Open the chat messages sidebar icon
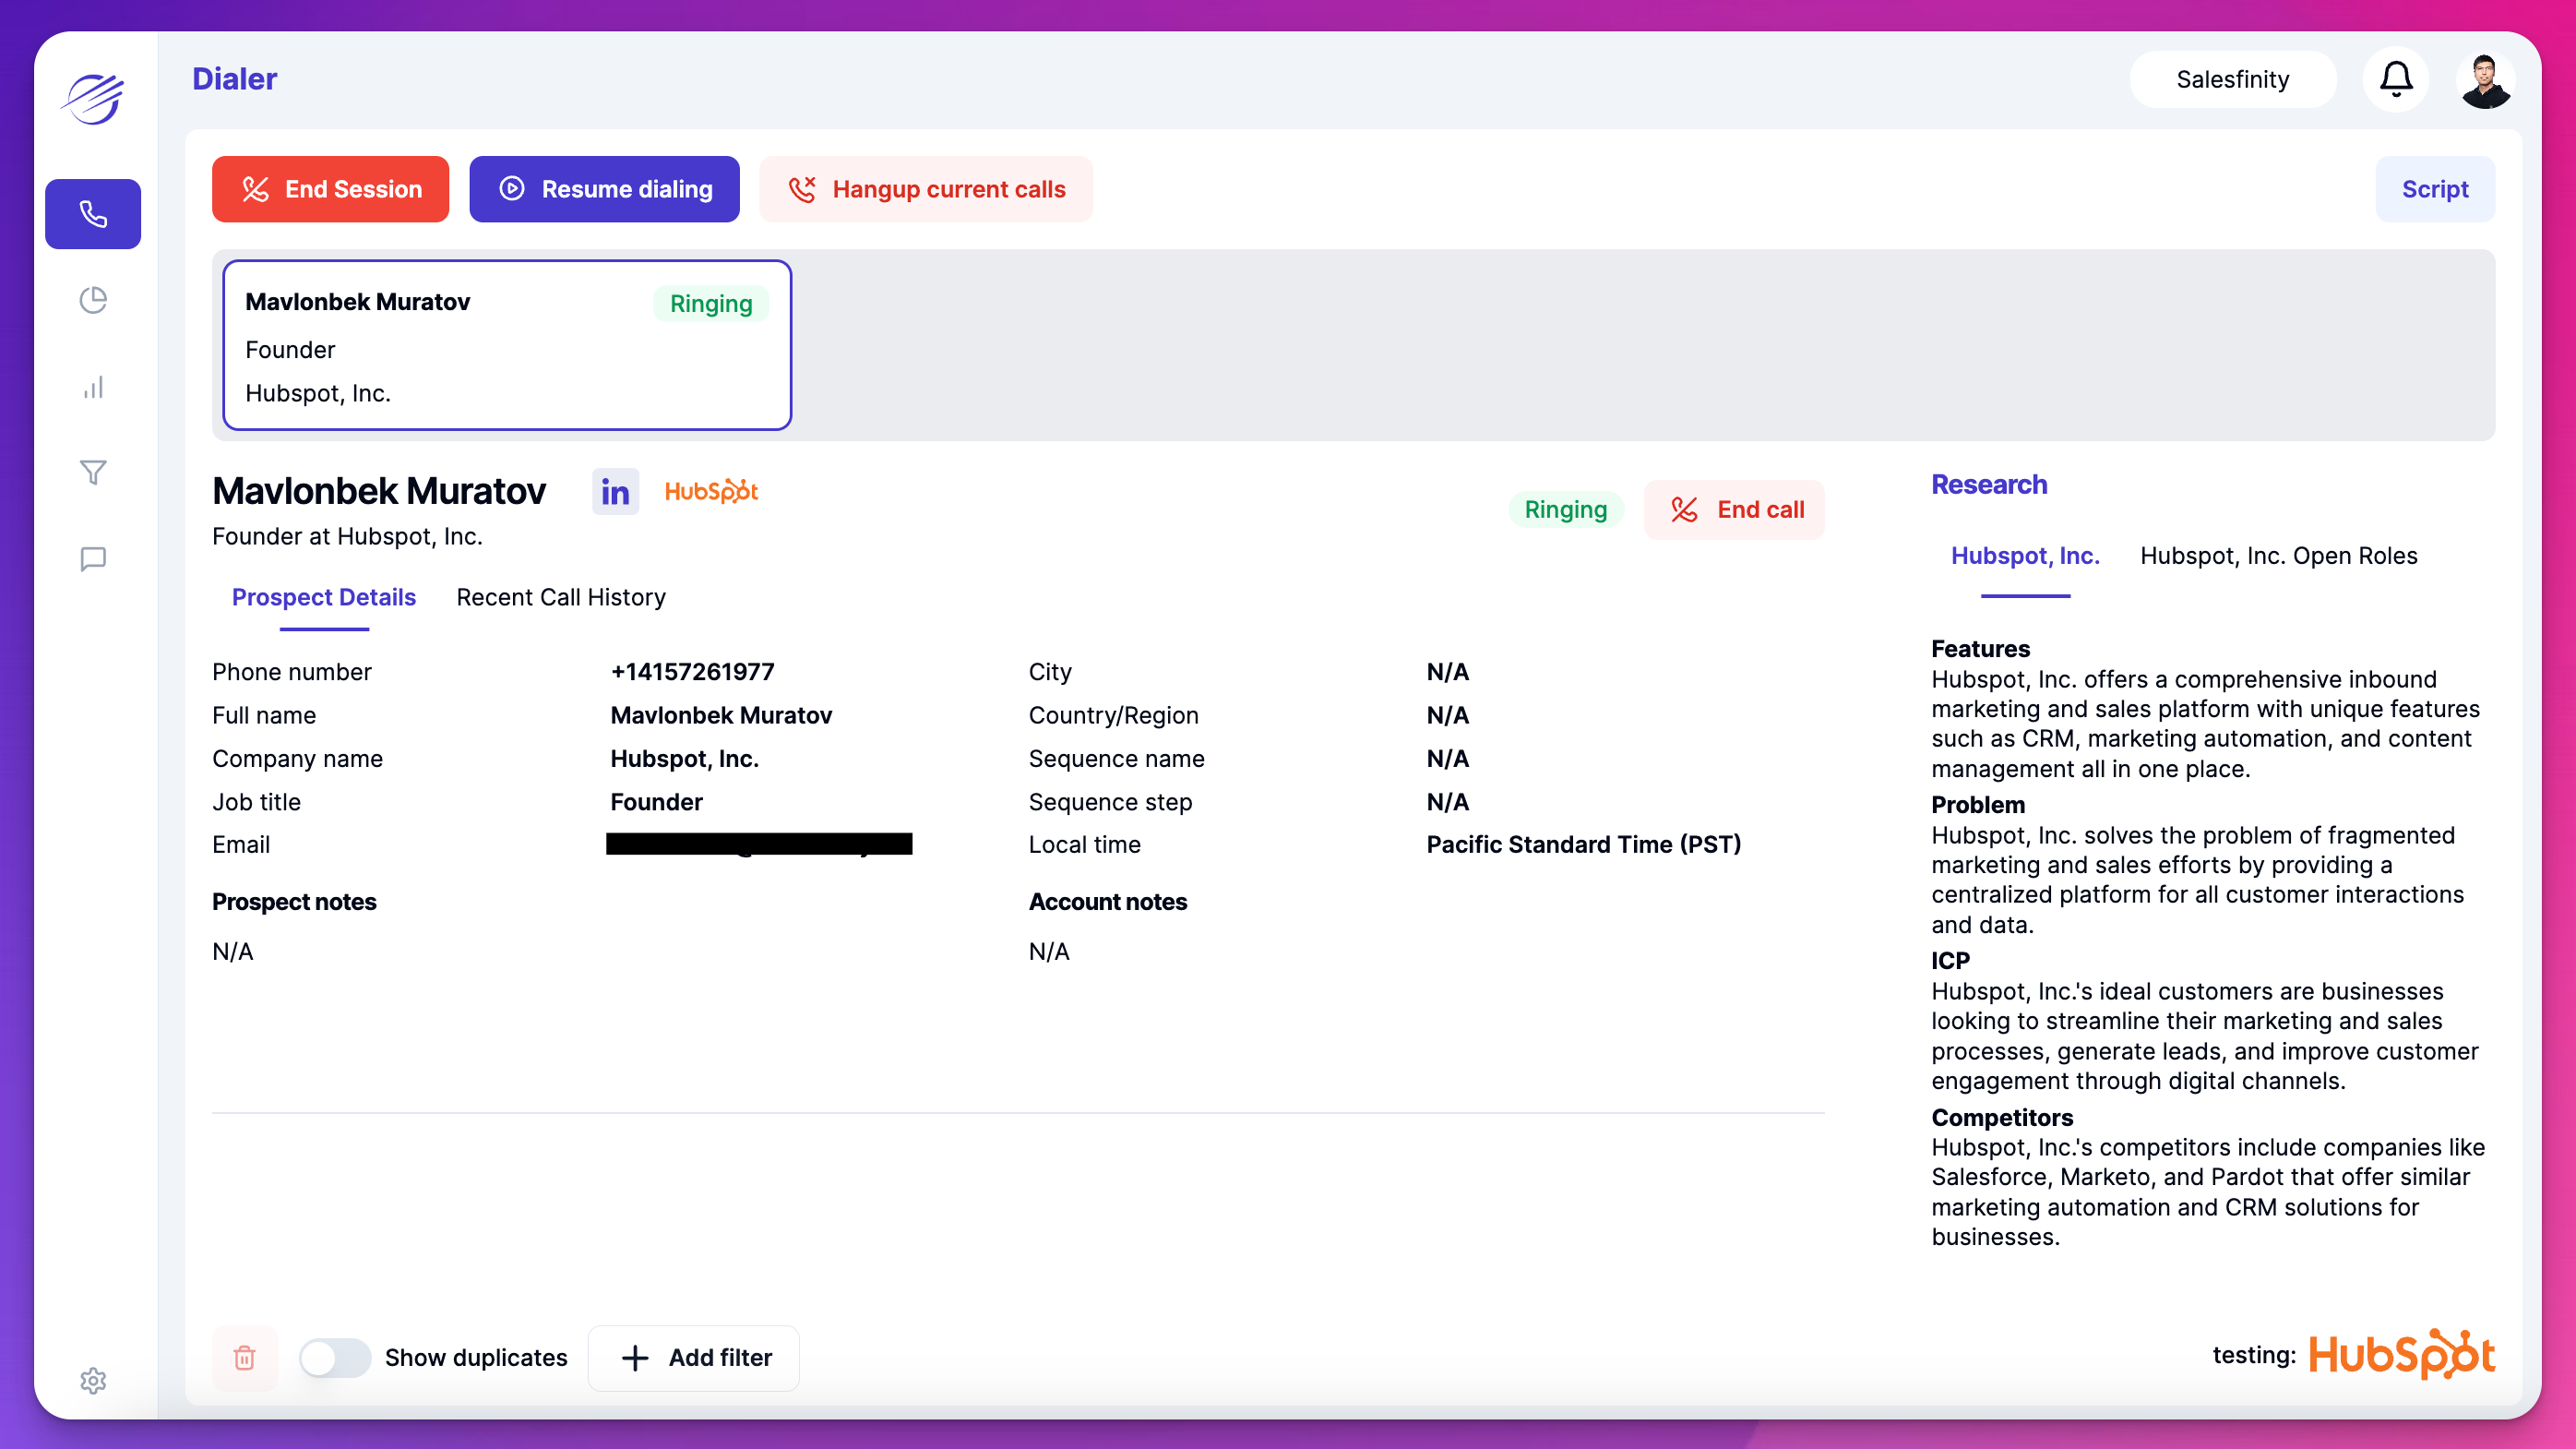The width and height of the screenshot is (2576, 1449). (93, 558)
